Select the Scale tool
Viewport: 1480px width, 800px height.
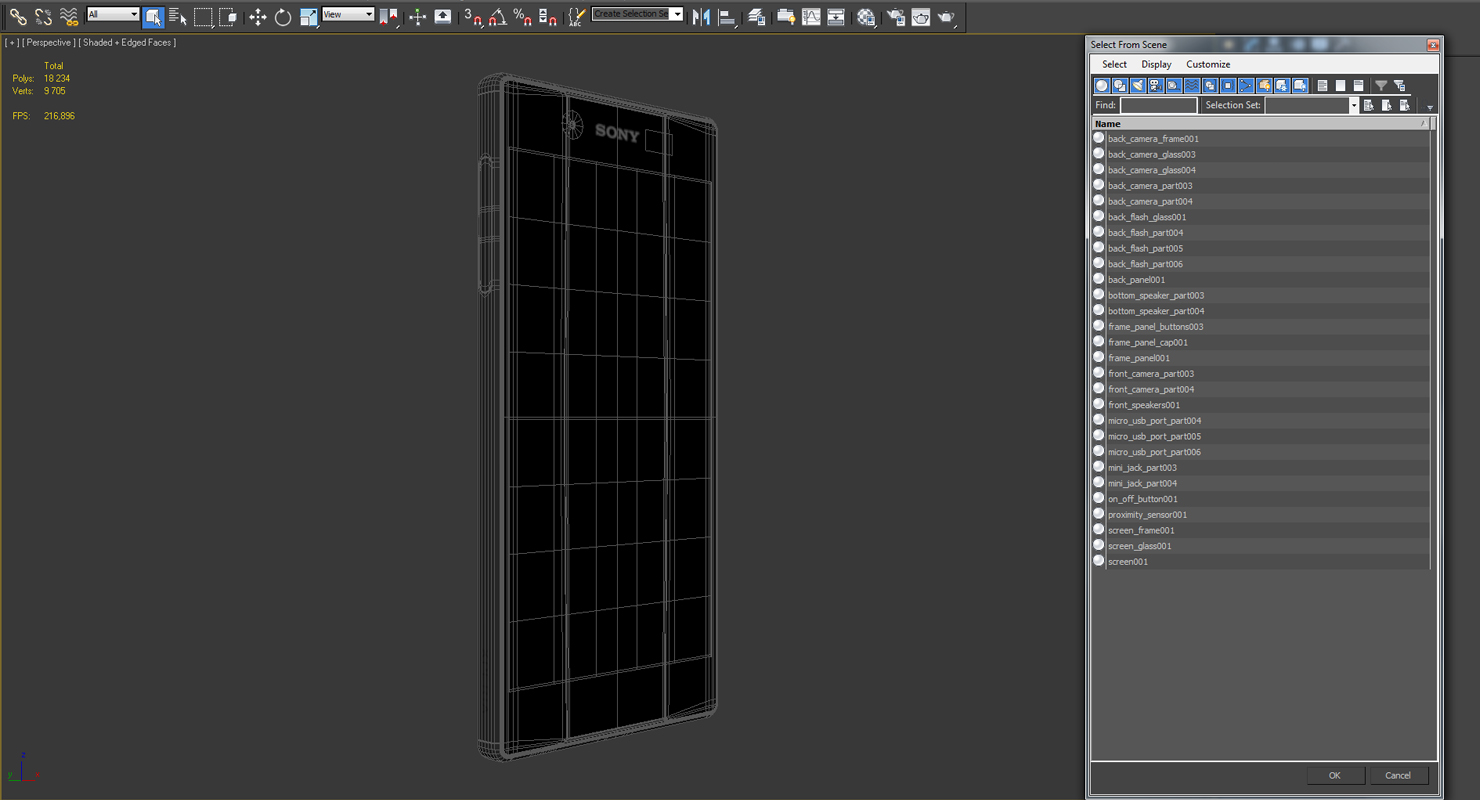(308, 16)
